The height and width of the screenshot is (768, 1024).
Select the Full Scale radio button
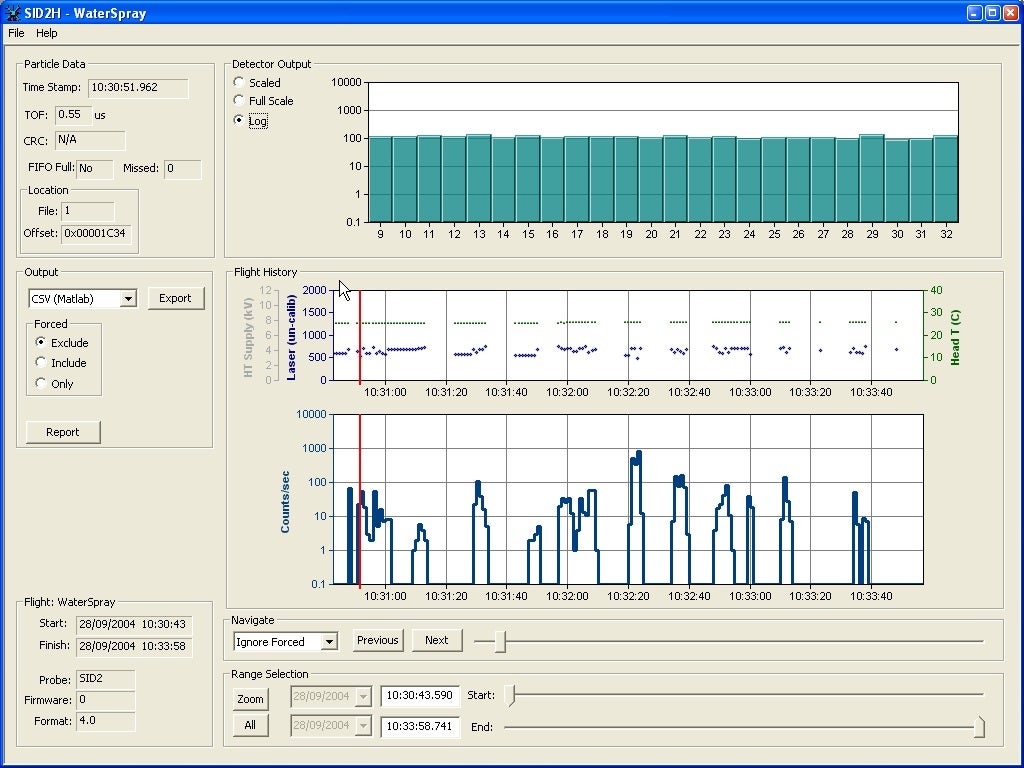pyautogui.click(x=239, y=100)
